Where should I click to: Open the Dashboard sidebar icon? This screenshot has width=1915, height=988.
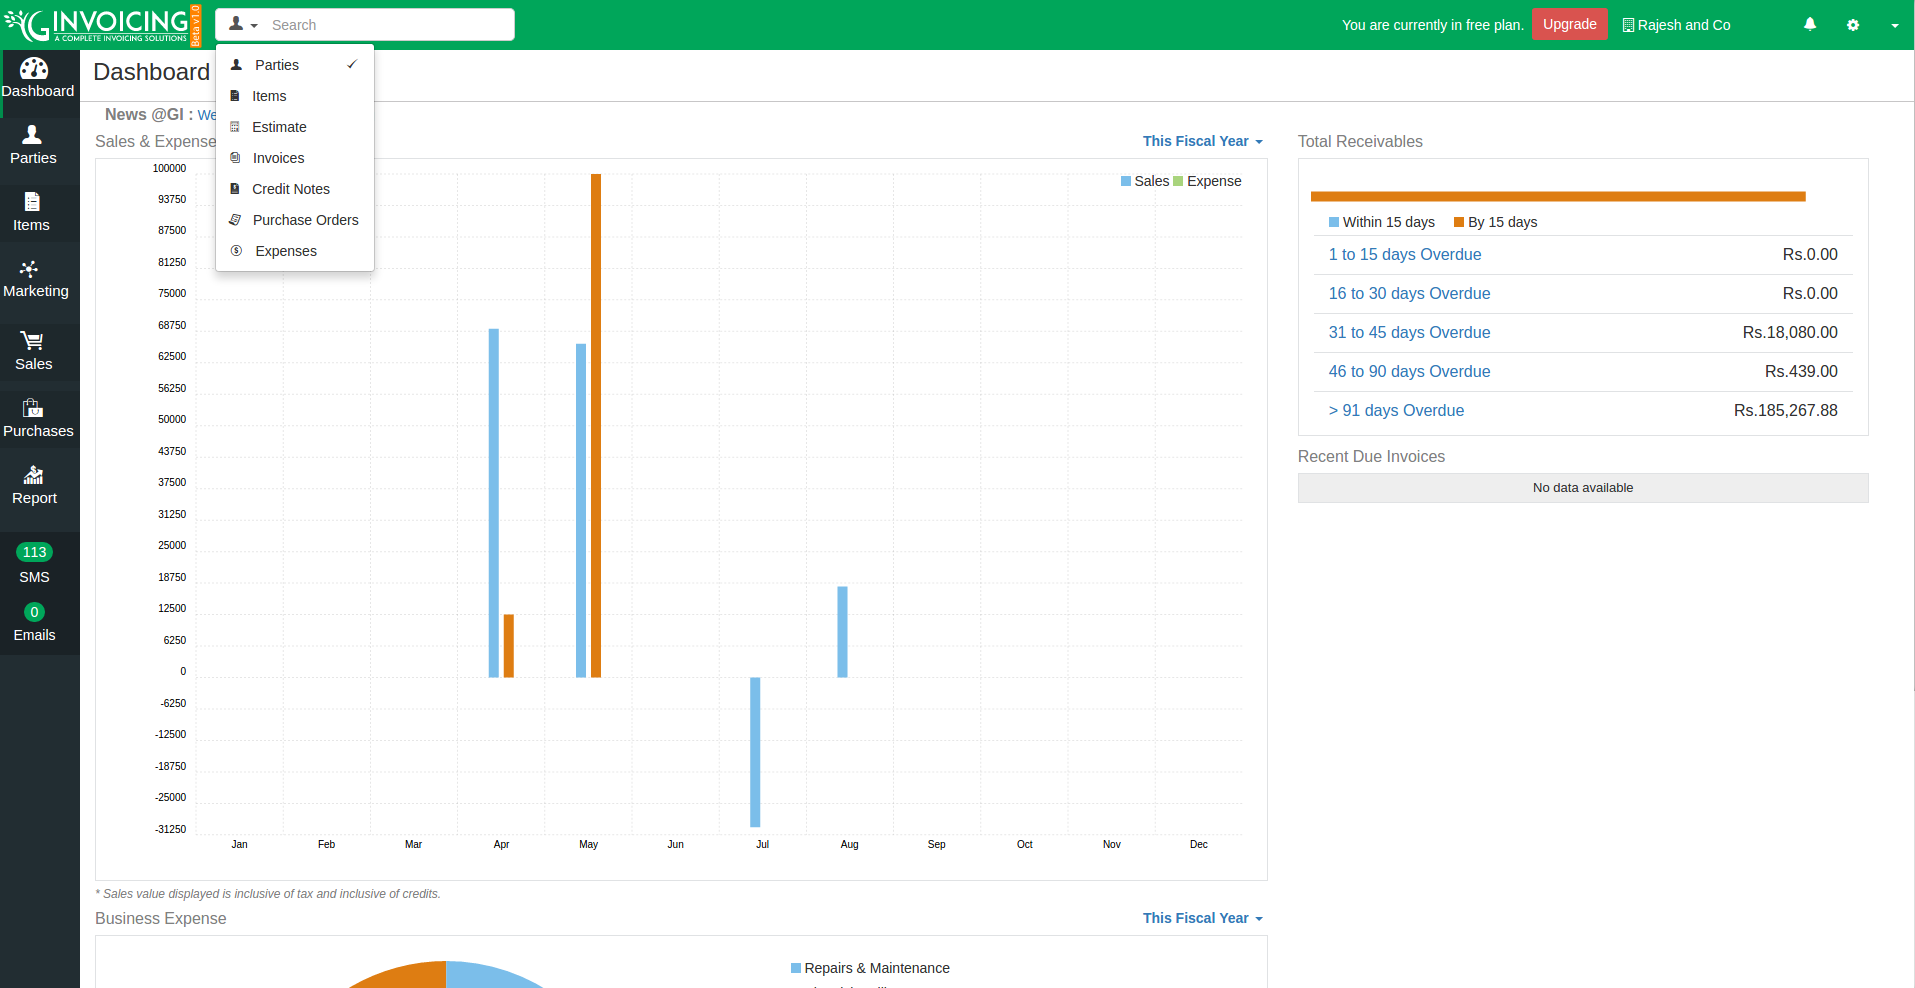34,68
